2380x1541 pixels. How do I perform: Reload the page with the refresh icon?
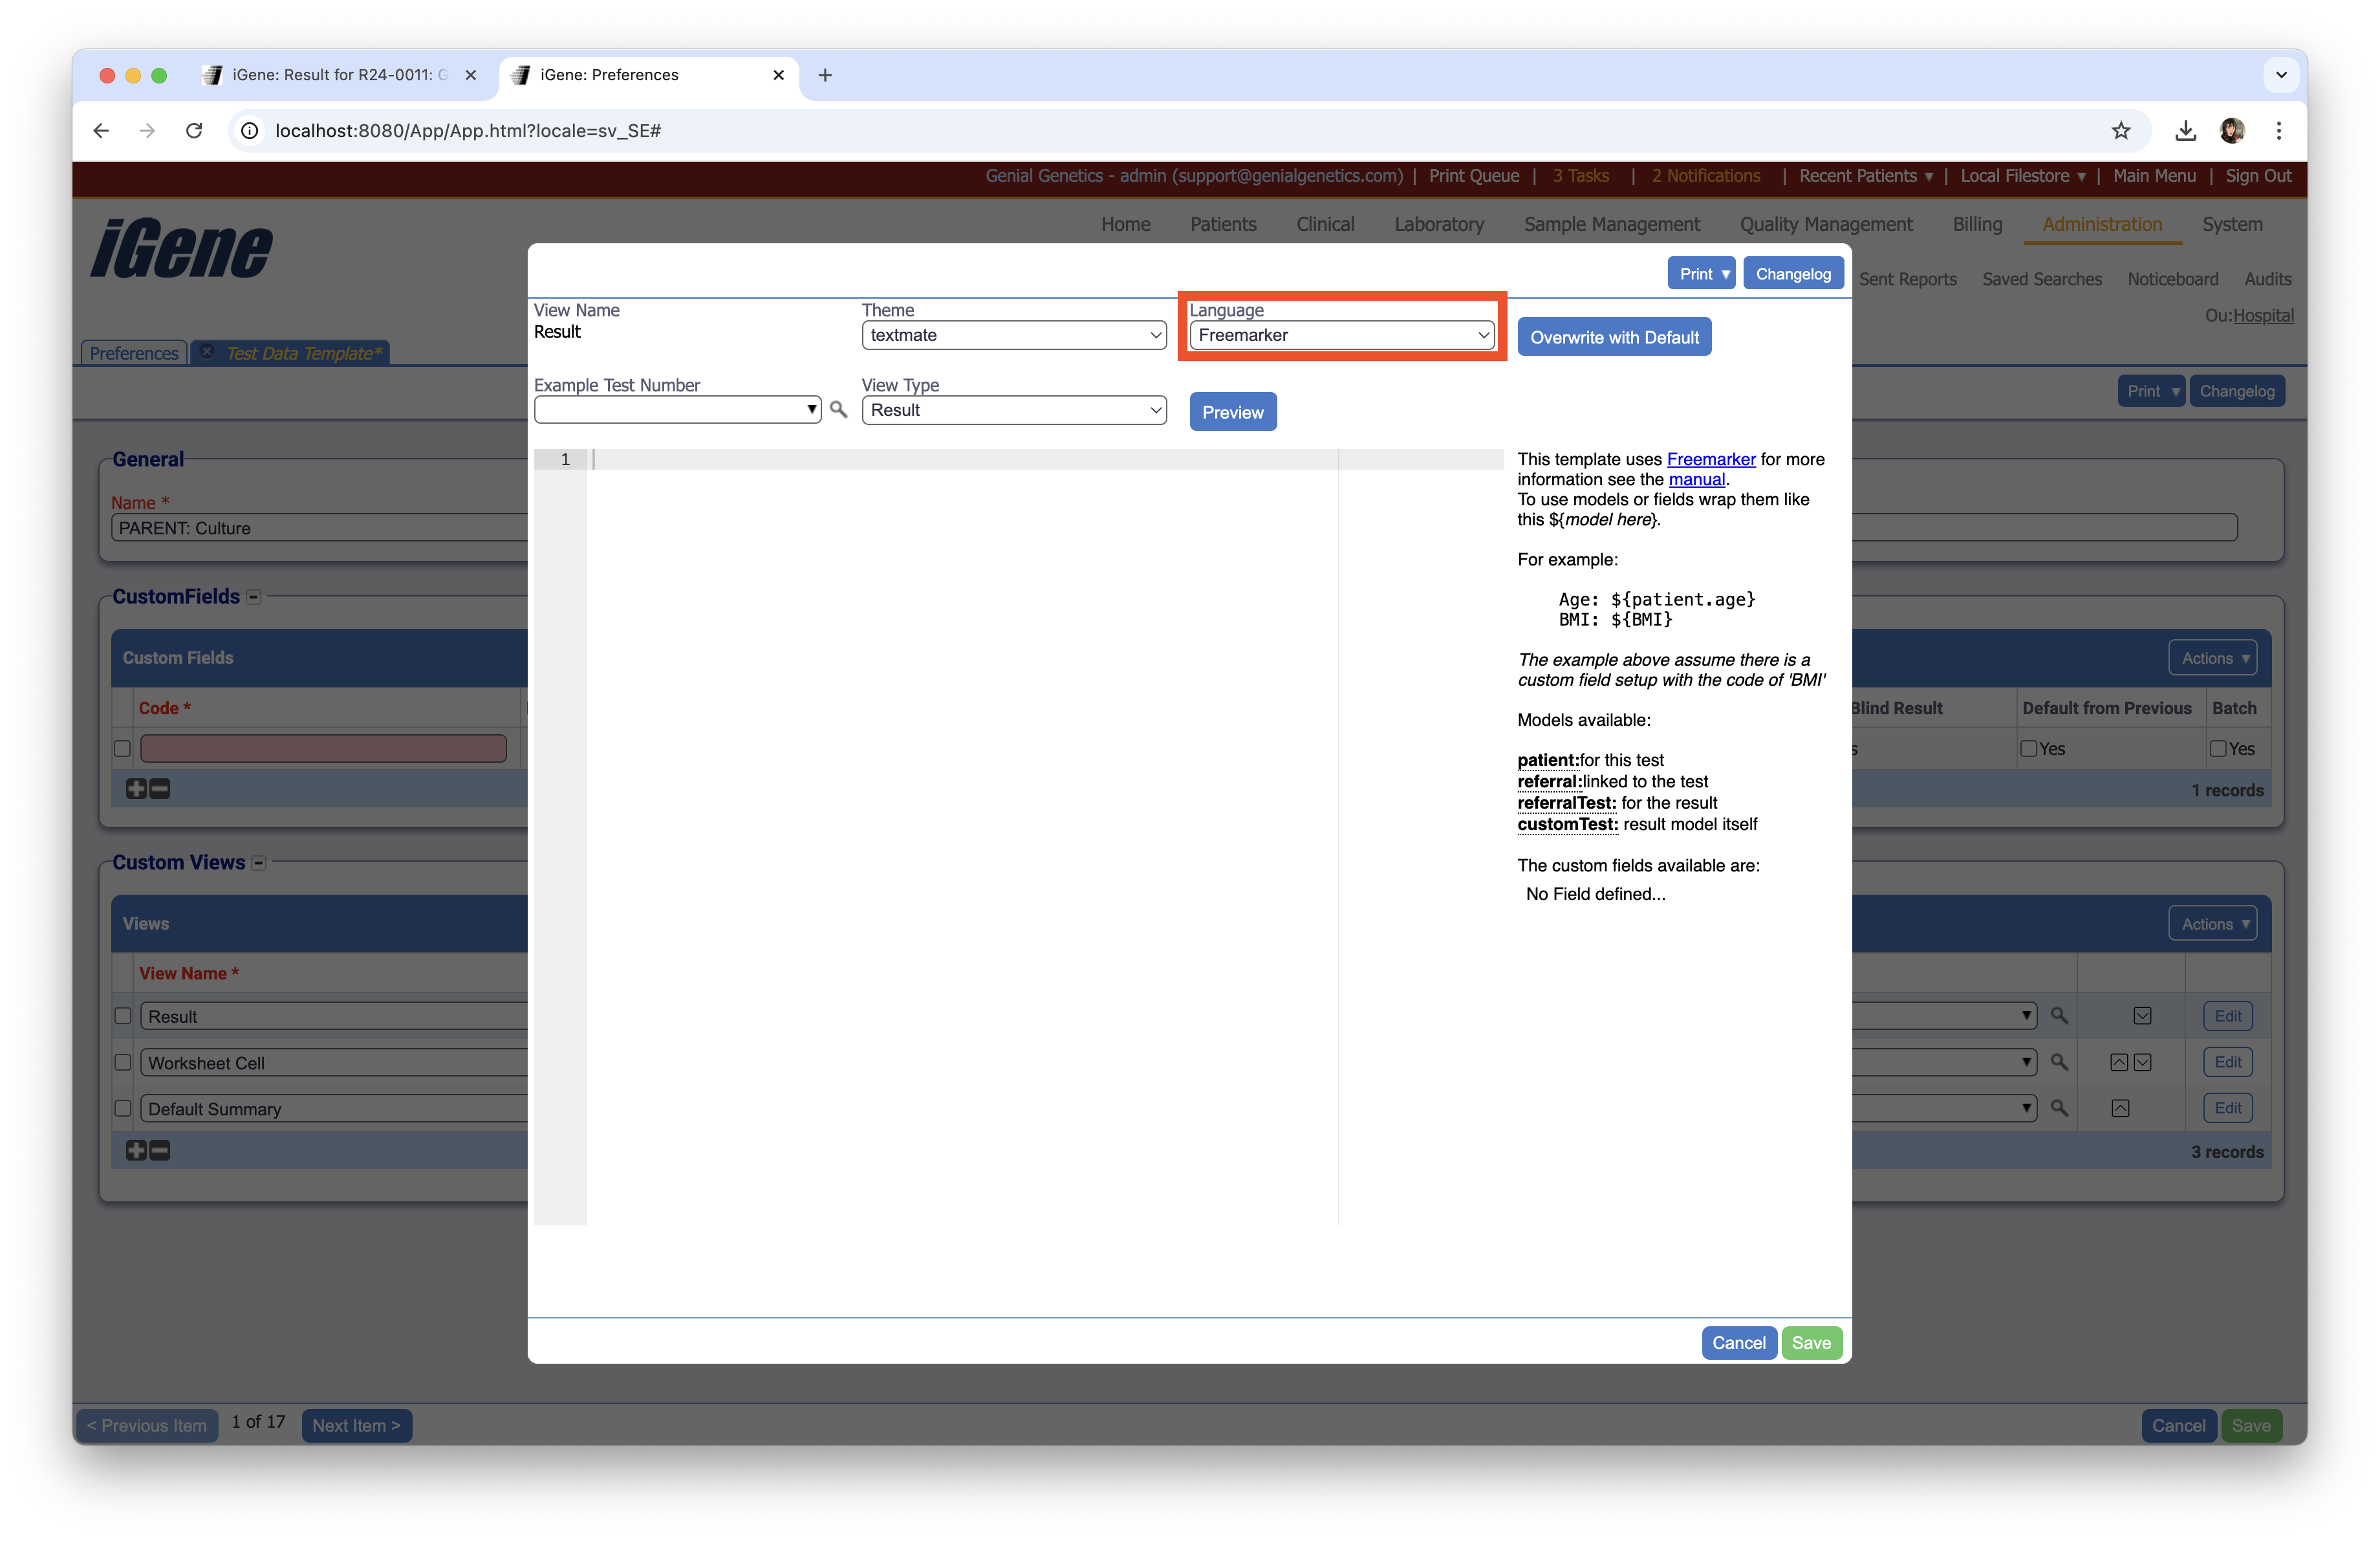(x=194, y=130)
